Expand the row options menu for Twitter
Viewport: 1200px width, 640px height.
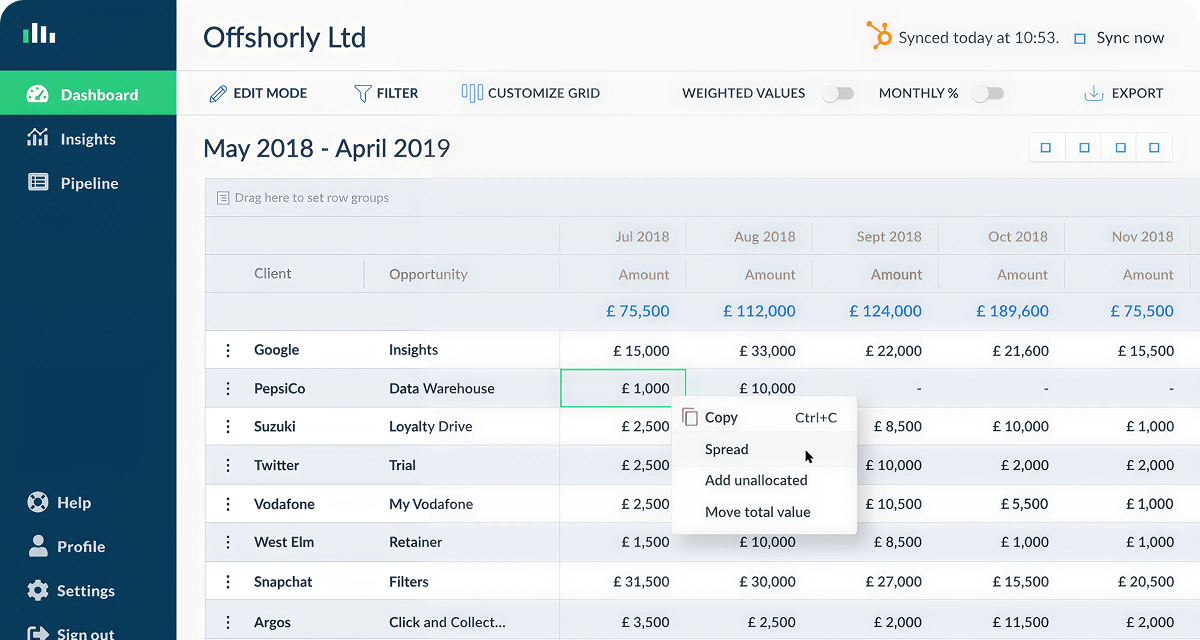point(228,465)
